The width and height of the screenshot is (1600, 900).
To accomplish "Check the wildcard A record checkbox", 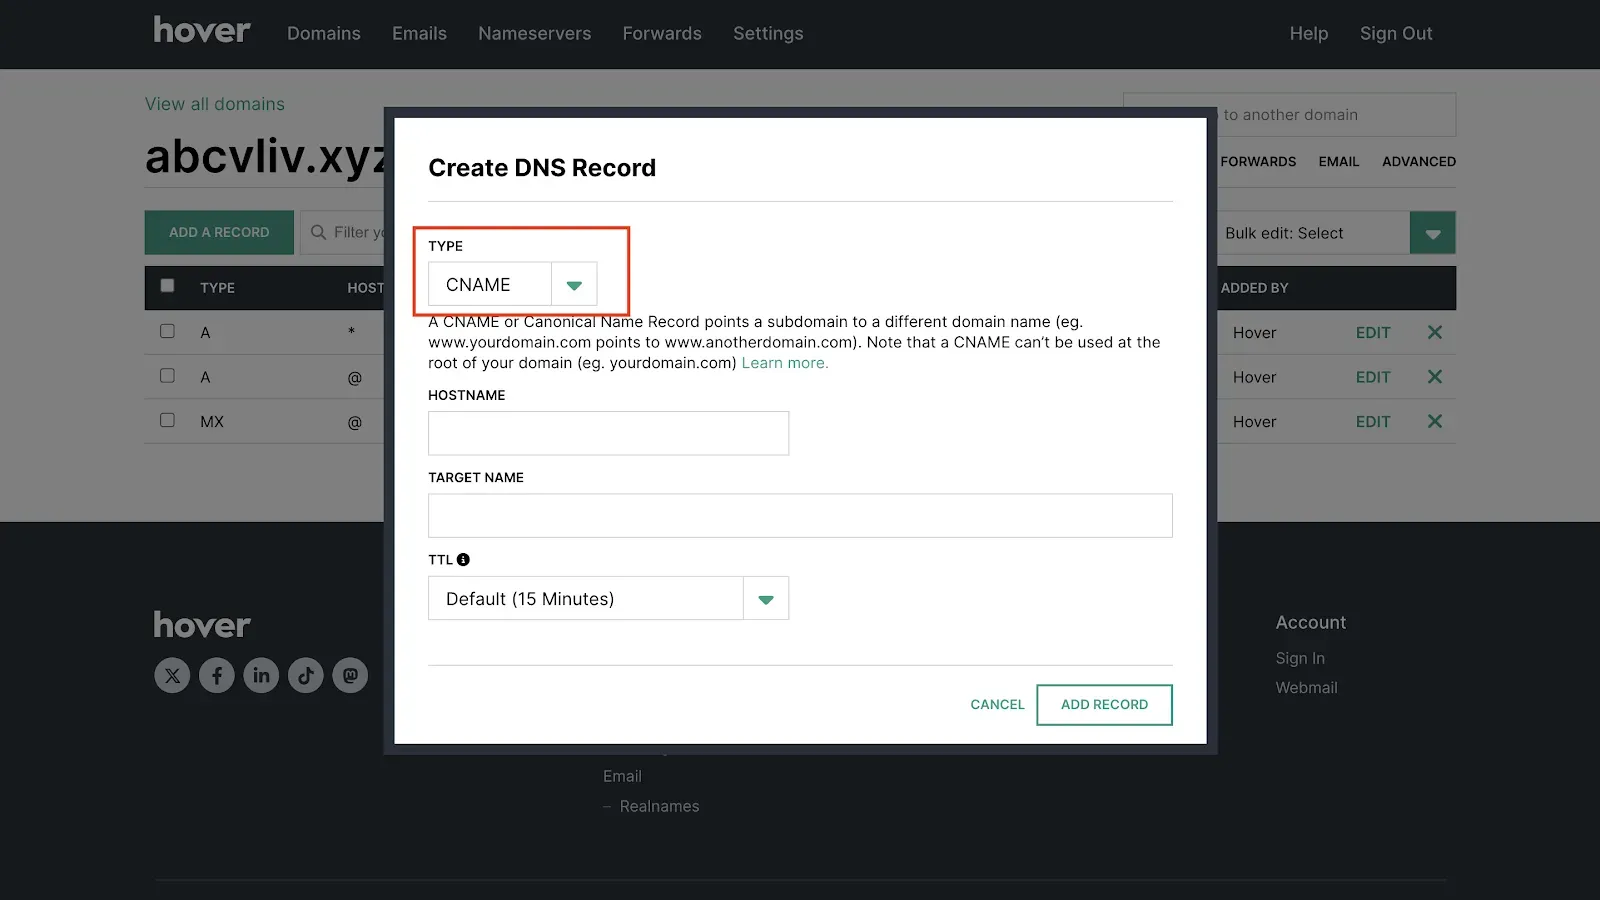I will pos(167,331).
